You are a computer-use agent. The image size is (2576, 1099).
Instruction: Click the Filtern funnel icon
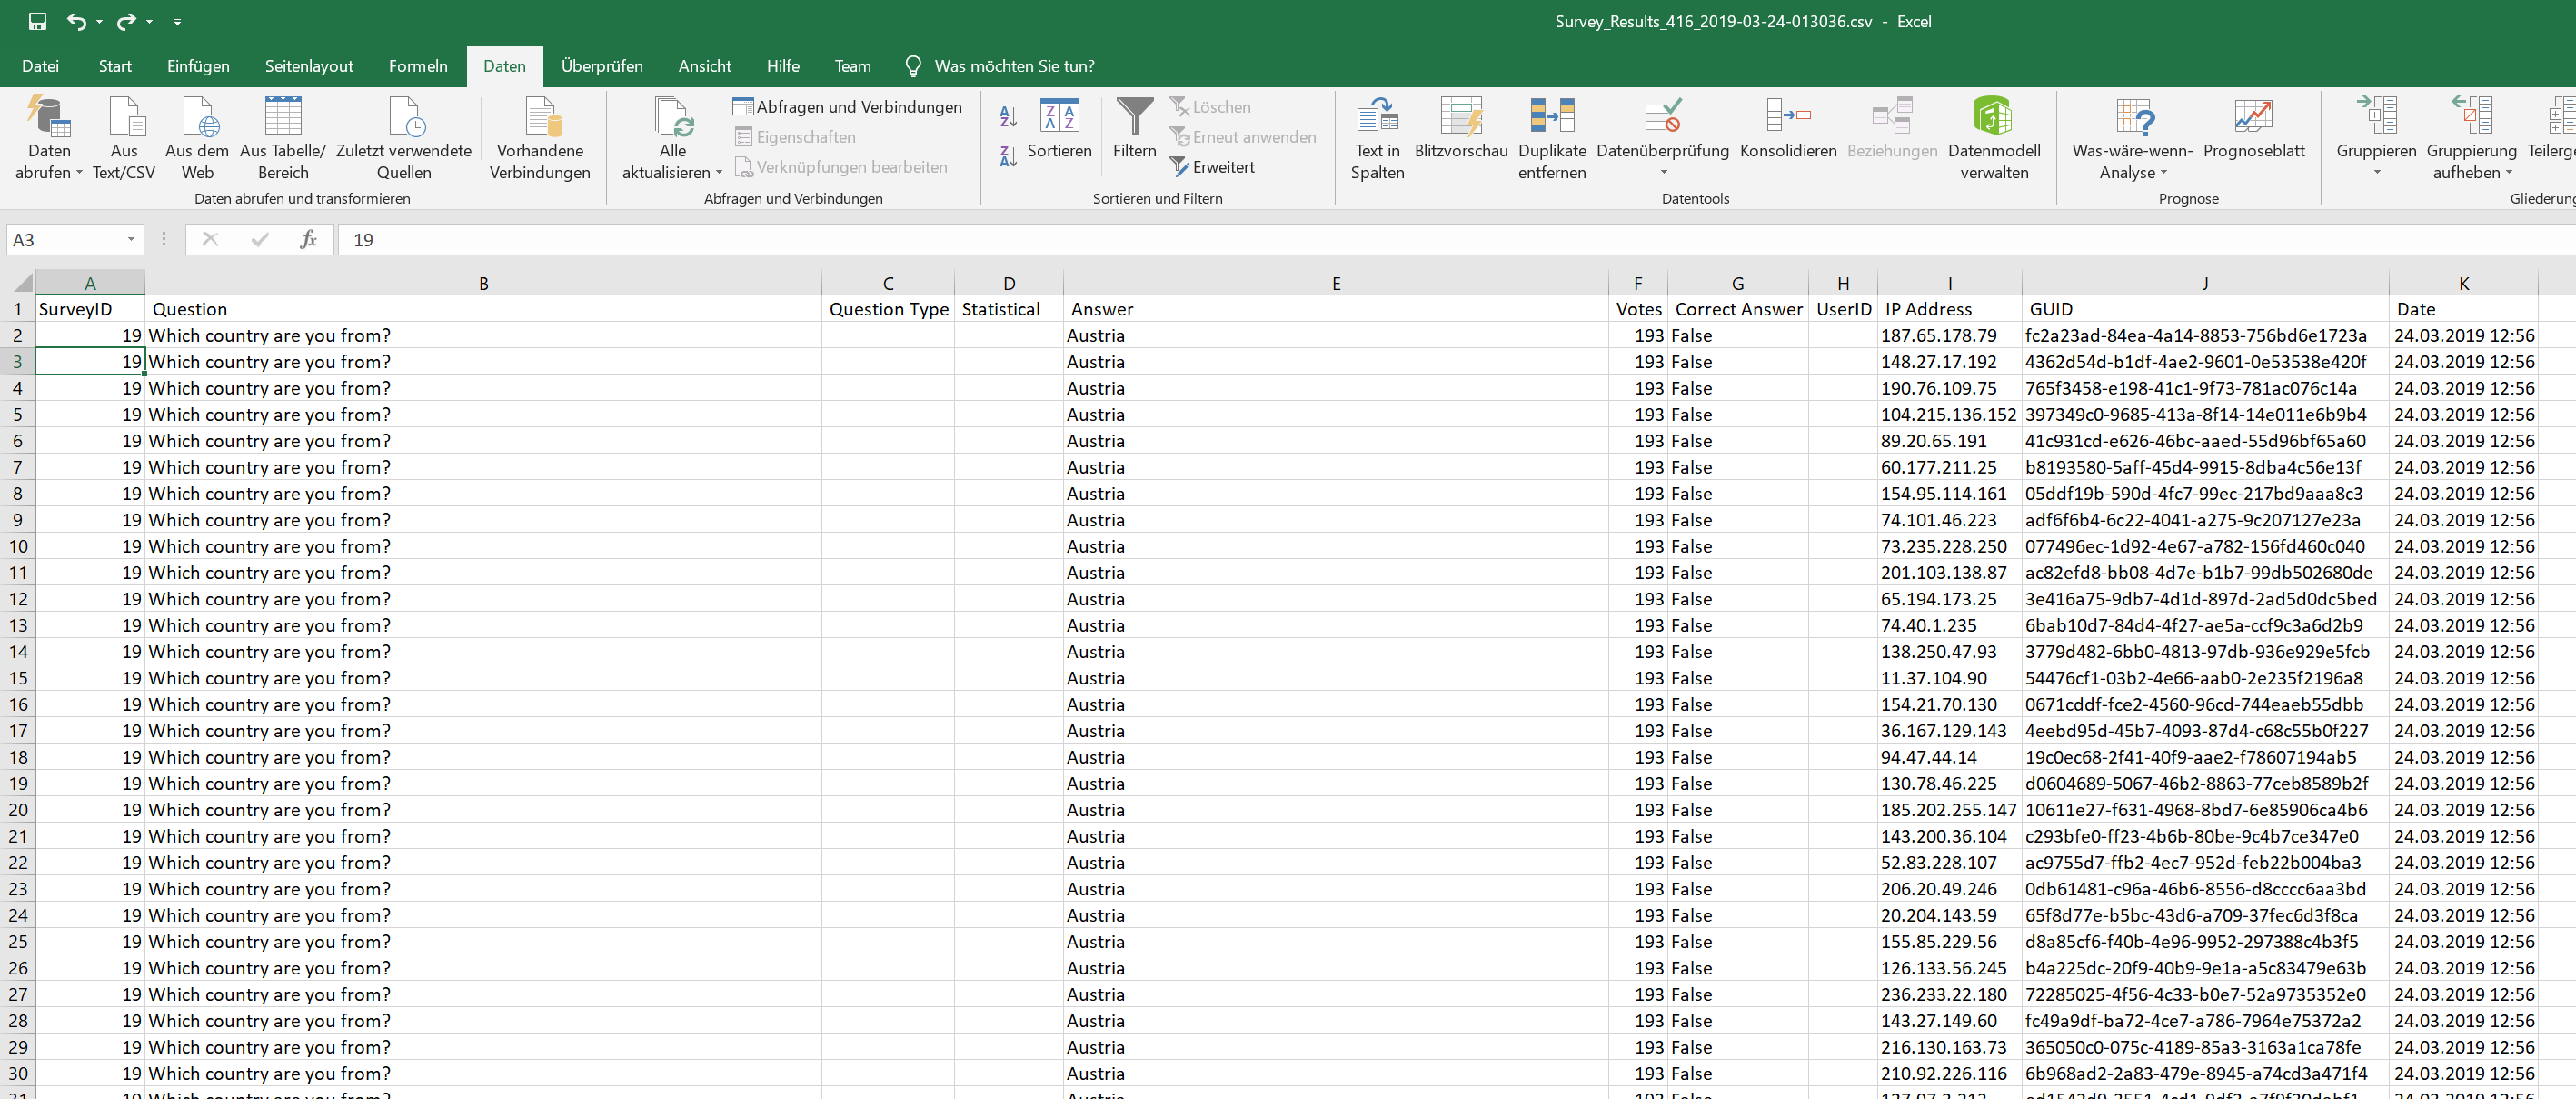pos(1134,117)
